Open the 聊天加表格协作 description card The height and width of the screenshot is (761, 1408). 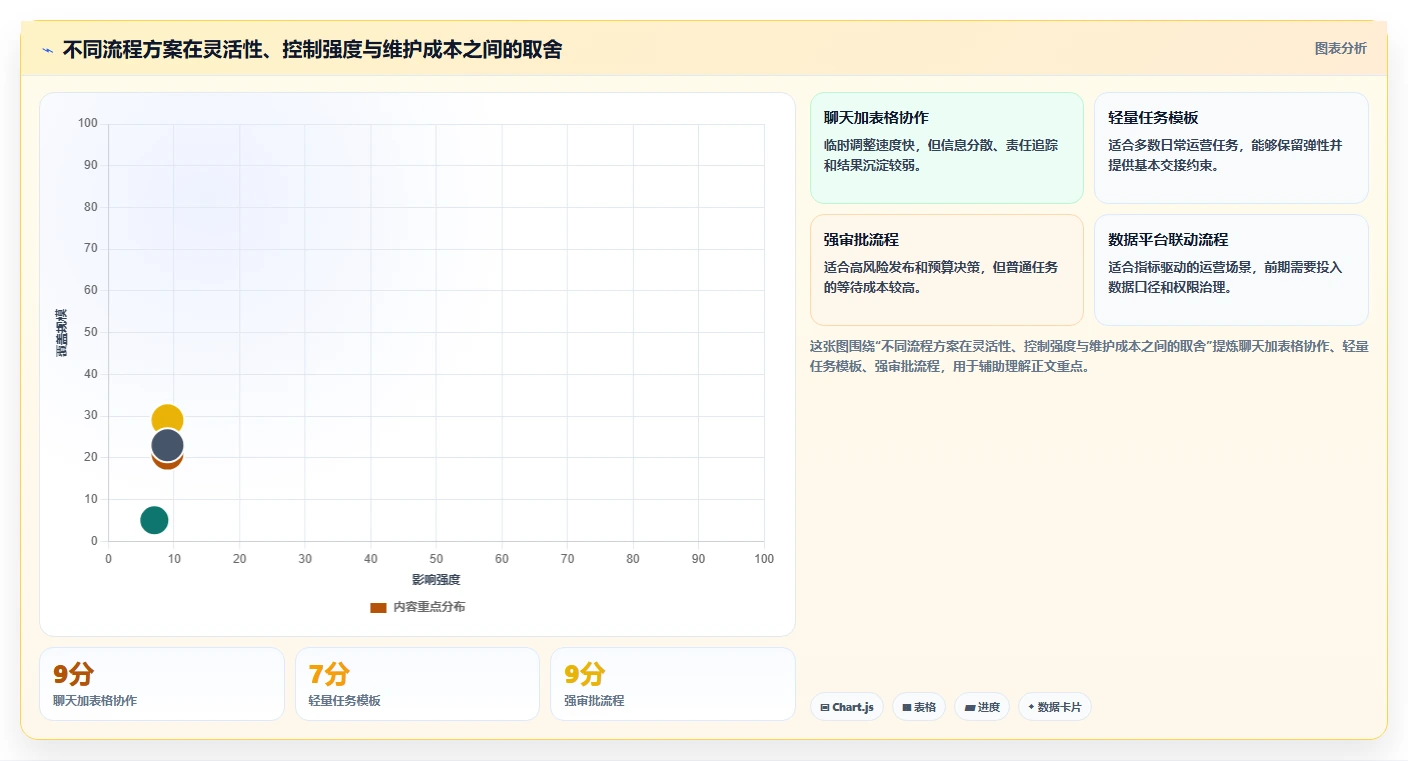pos(947,148)
